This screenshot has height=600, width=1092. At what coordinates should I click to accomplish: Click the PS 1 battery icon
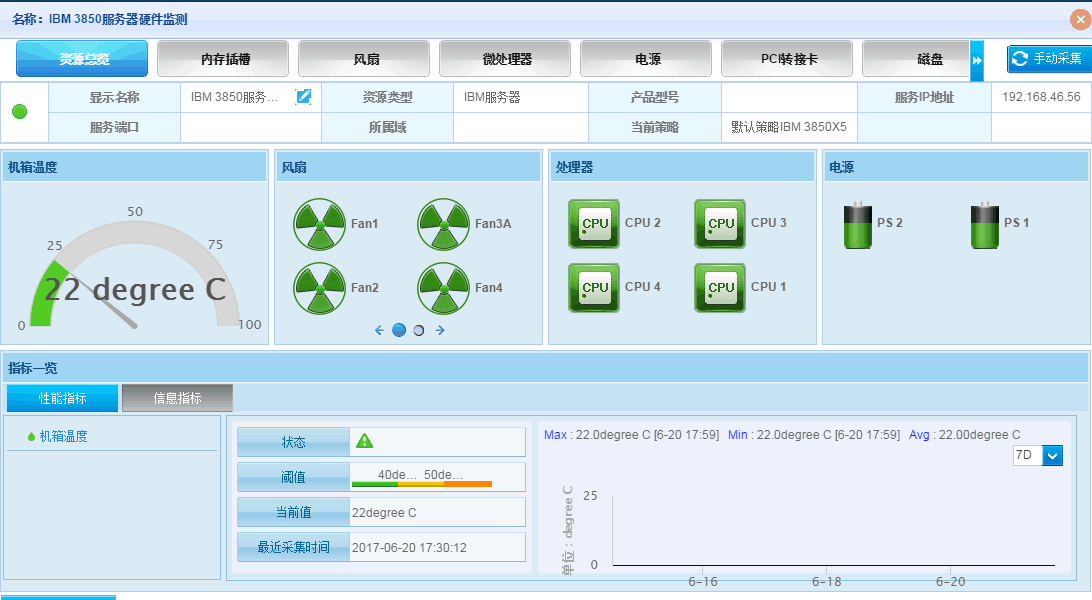[985, 225]
